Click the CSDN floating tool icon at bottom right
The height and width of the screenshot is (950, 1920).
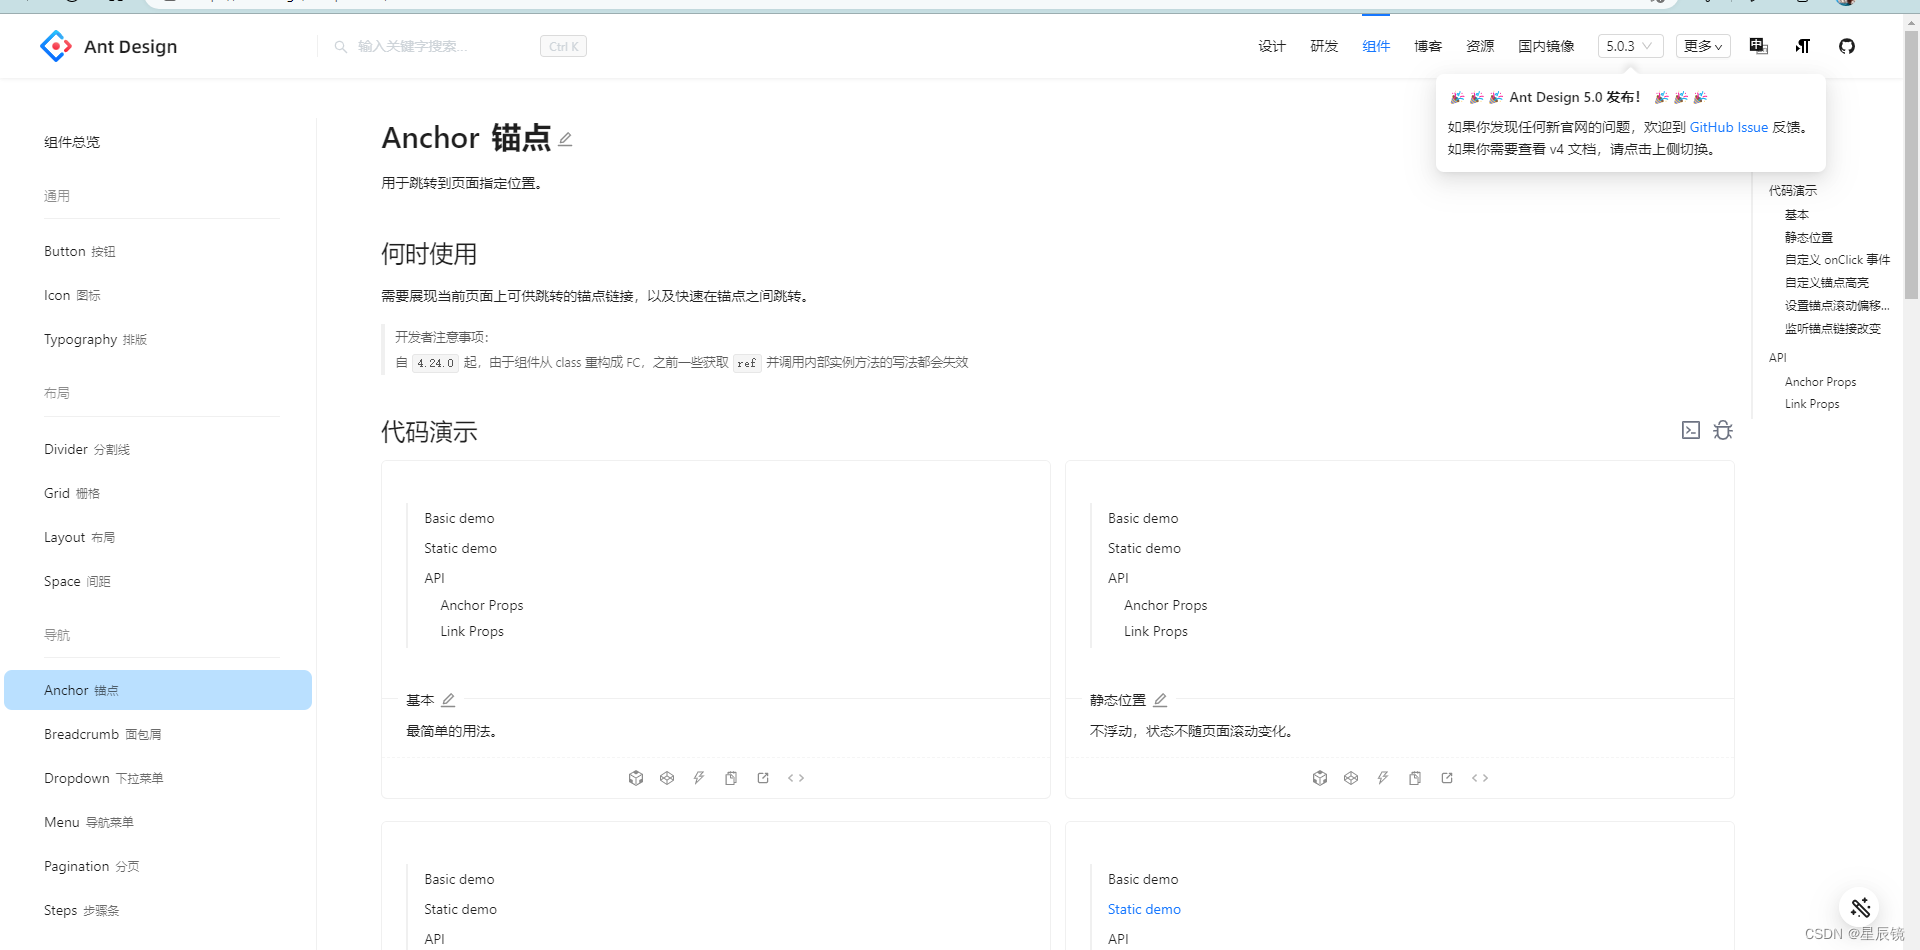[x=1860, y=908]
